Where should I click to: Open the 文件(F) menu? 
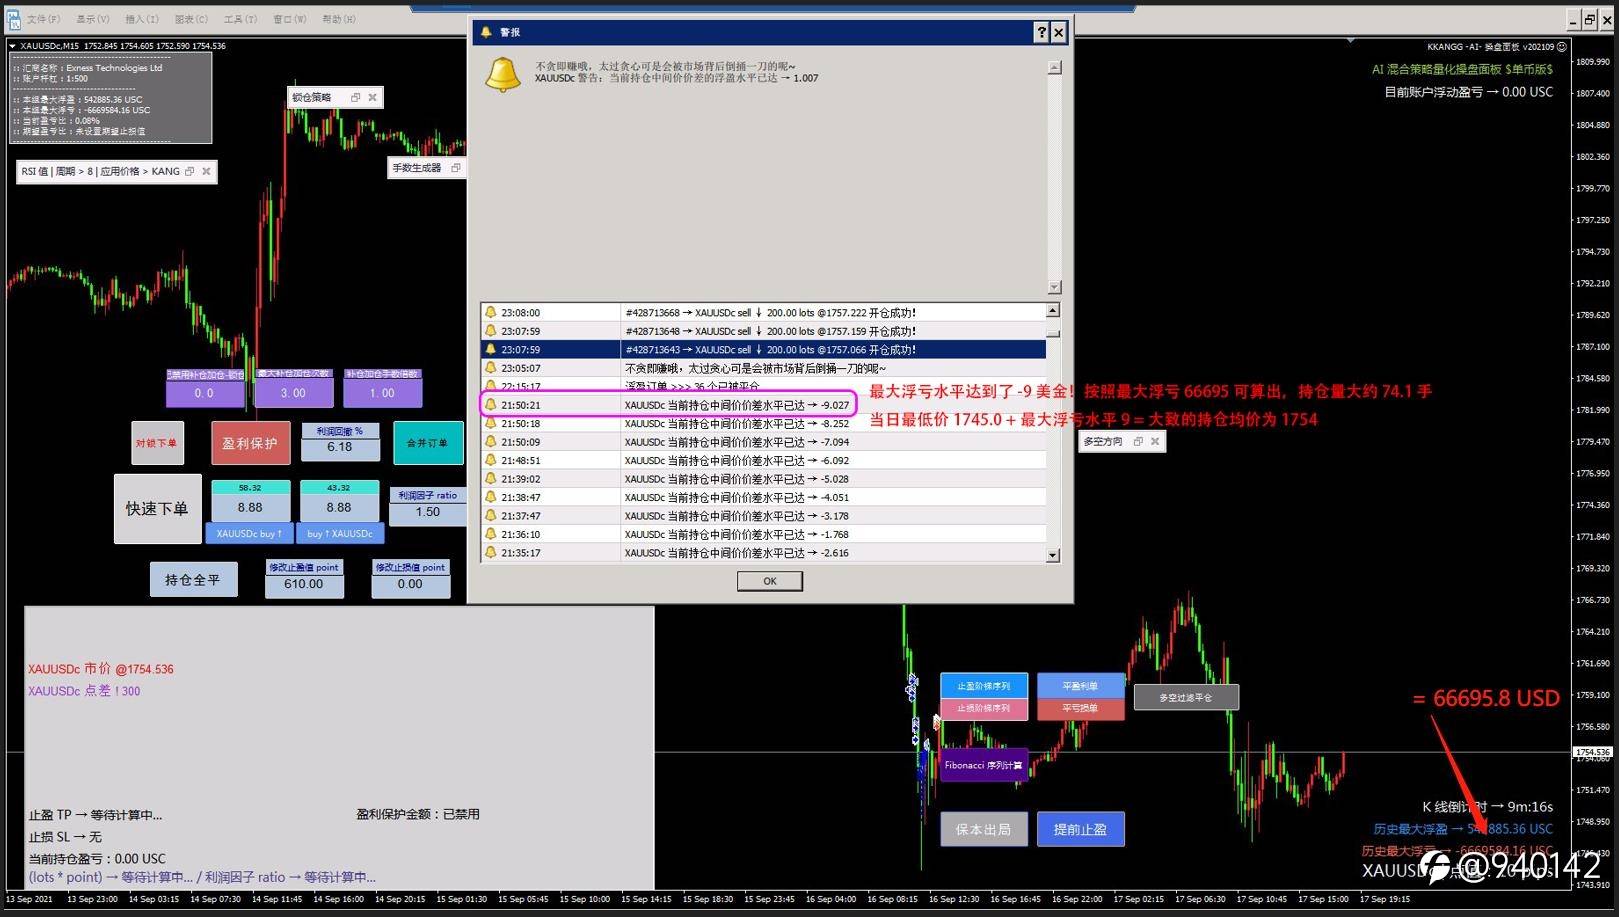click(x=44, y=19)
